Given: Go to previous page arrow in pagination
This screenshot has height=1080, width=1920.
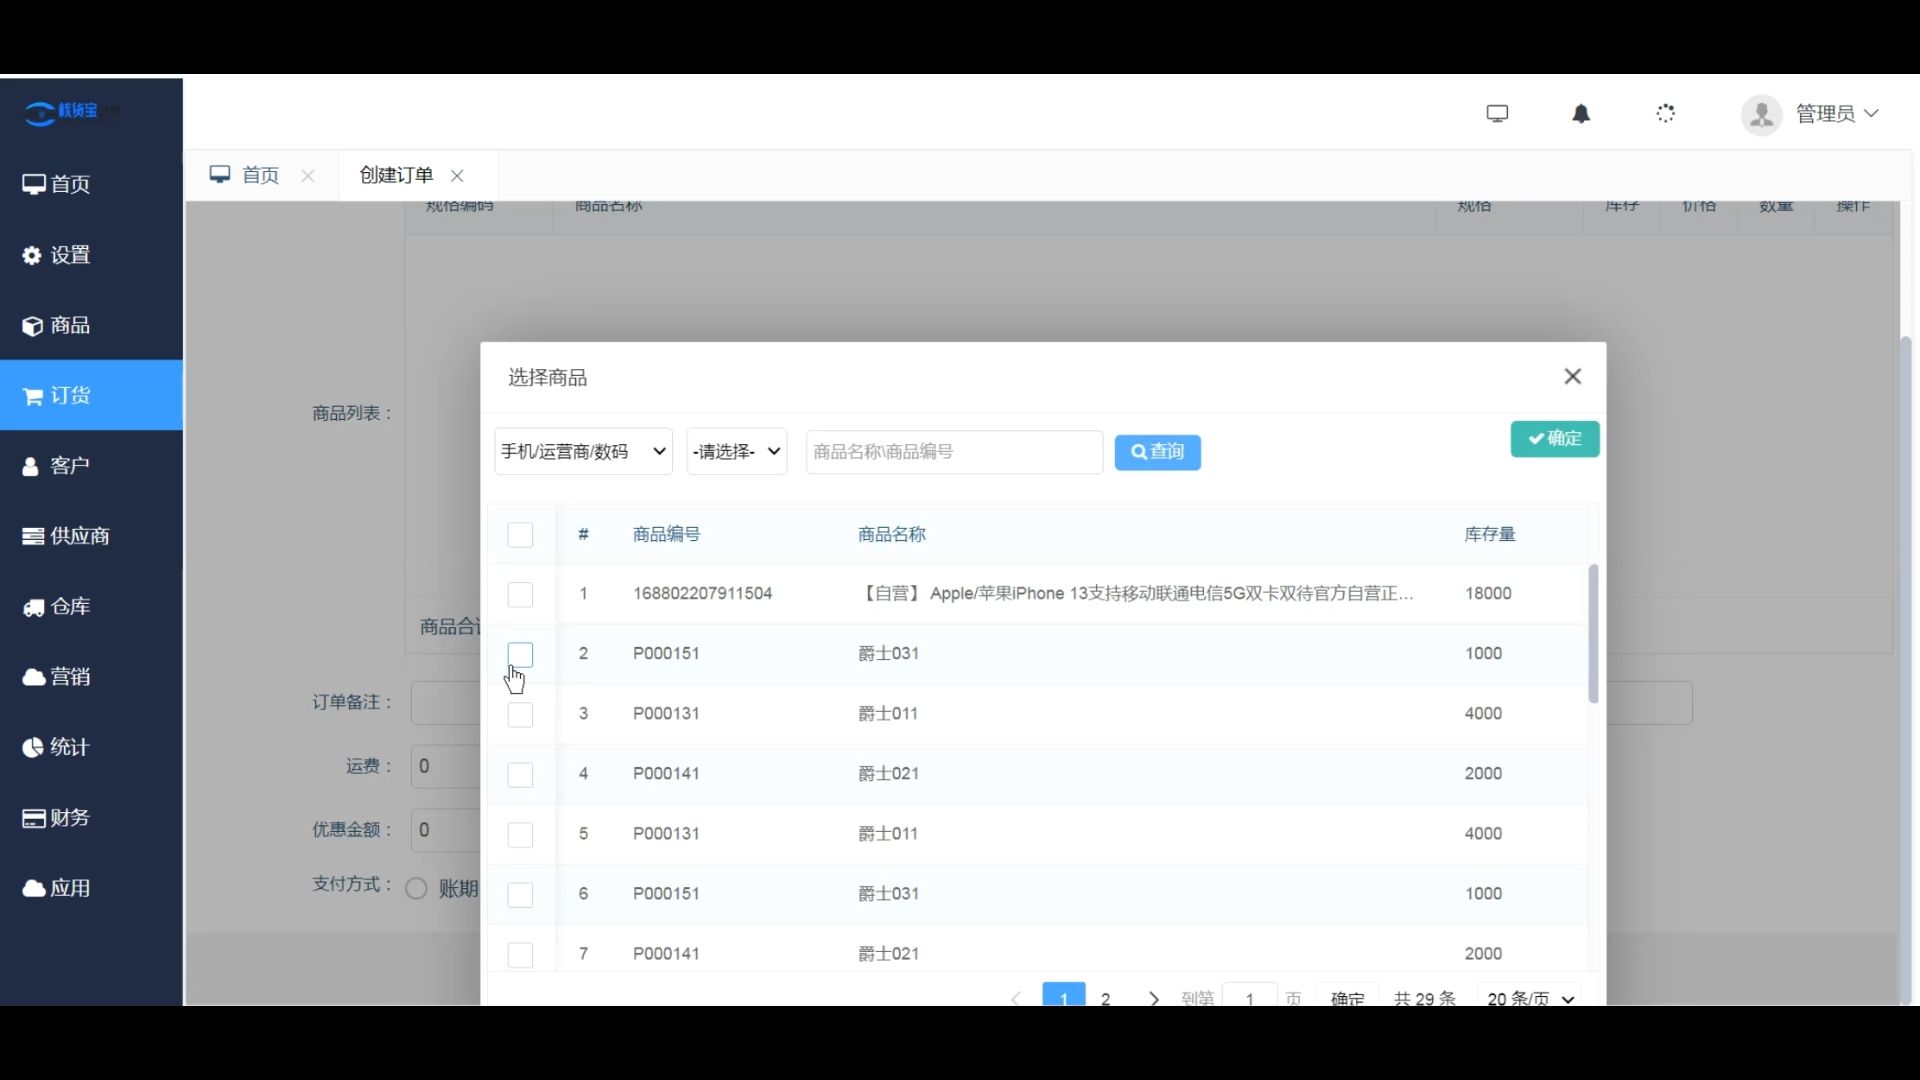Looking at the screenshot, I should tap(1016, 998).
